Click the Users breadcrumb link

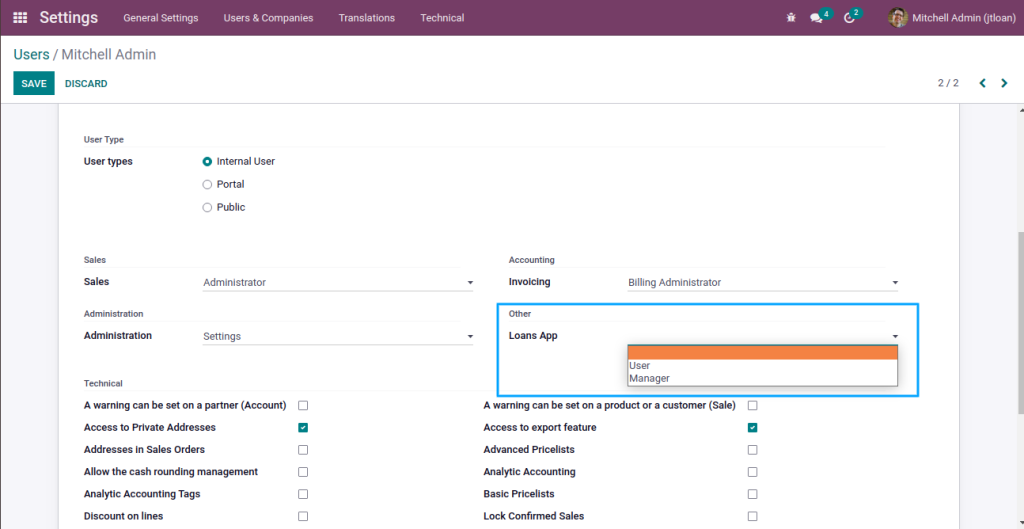(x=31, y=54)
